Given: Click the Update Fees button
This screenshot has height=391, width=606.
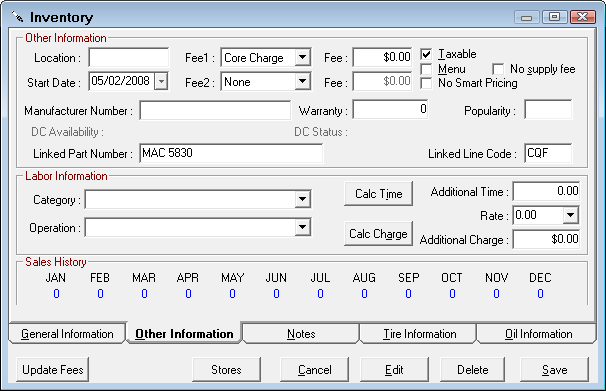Looking at the screenshot, I should click(x=53, y=370).
